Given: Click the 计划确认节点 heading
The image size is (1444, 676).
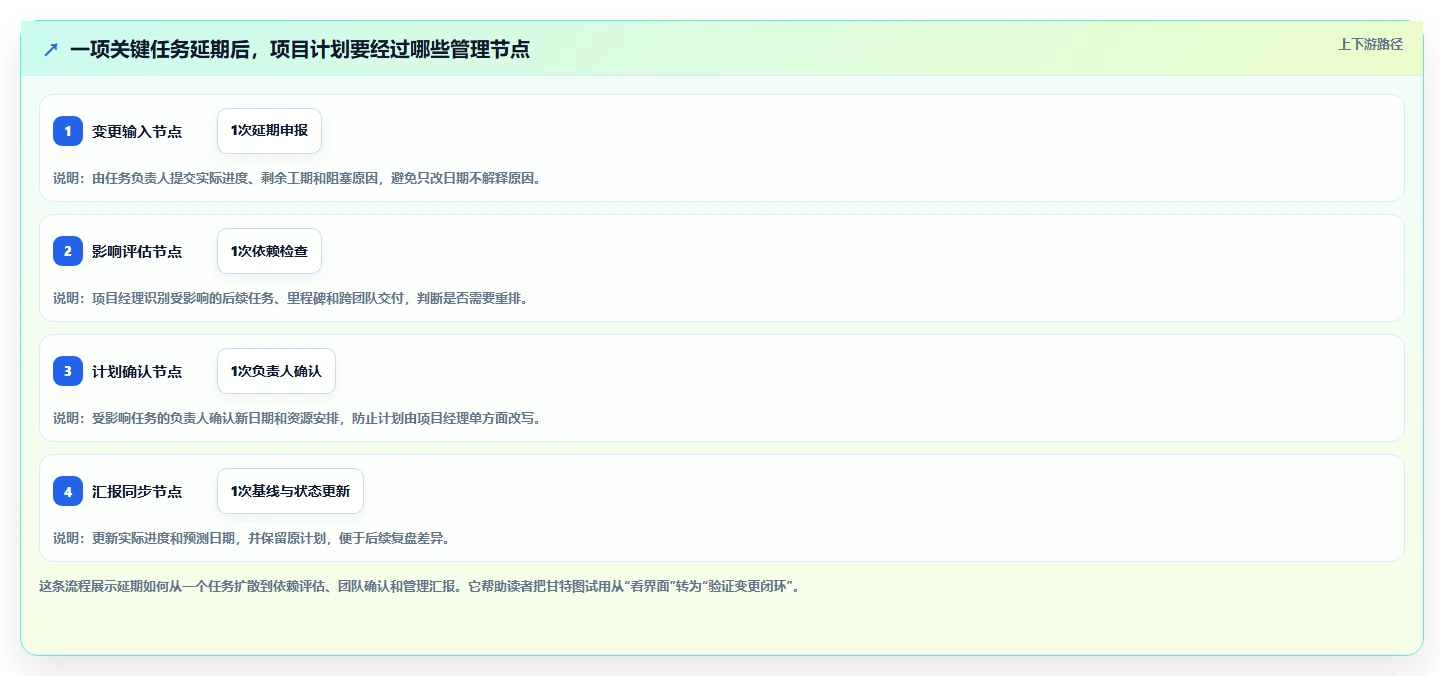Looking at the screenshot, I should click(x=137, y=371).
